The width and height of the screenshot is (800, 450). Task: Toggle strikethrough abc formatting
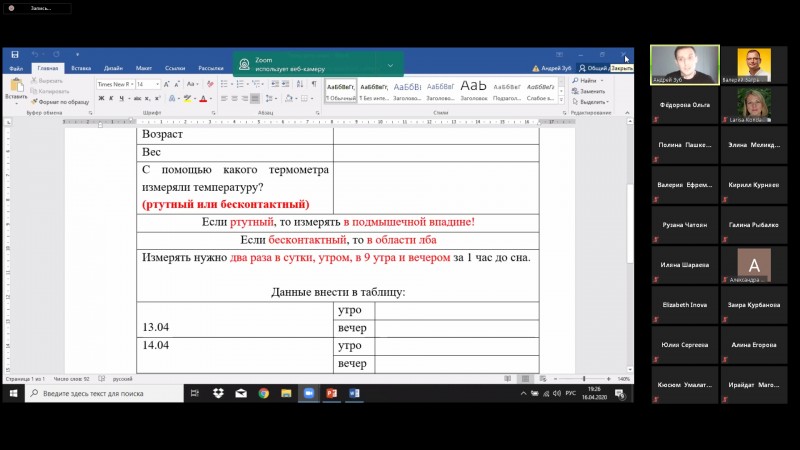pyautogui.click(x=137, y=98)
